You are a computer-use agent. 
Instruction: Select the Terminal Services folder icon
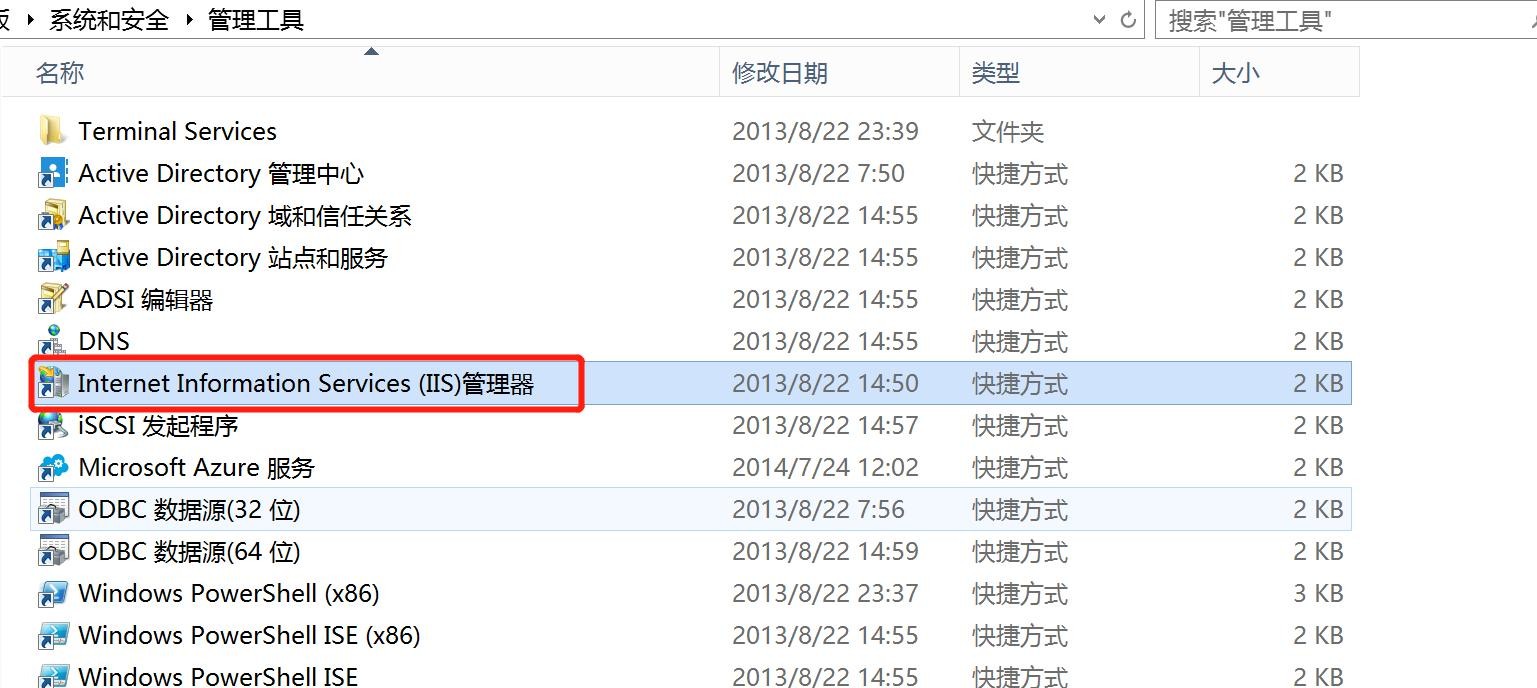52,131
